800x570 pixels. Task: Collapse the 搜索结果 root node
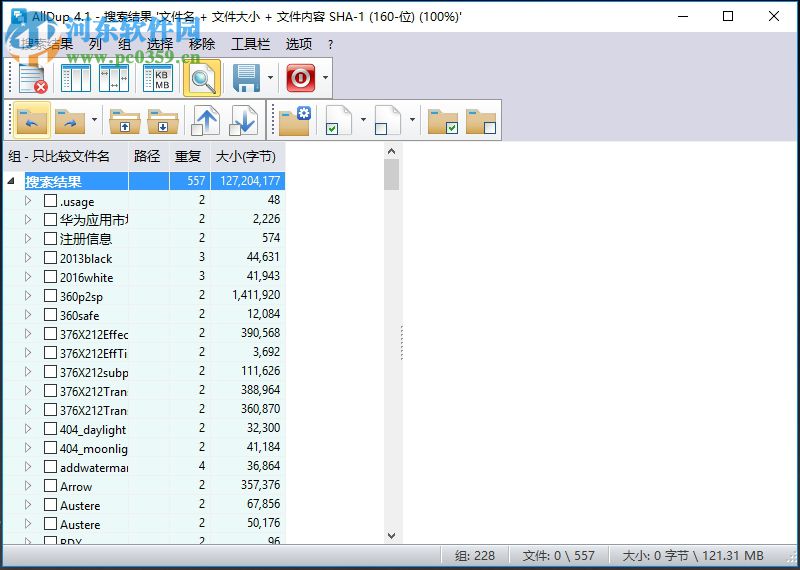(11, 181)
